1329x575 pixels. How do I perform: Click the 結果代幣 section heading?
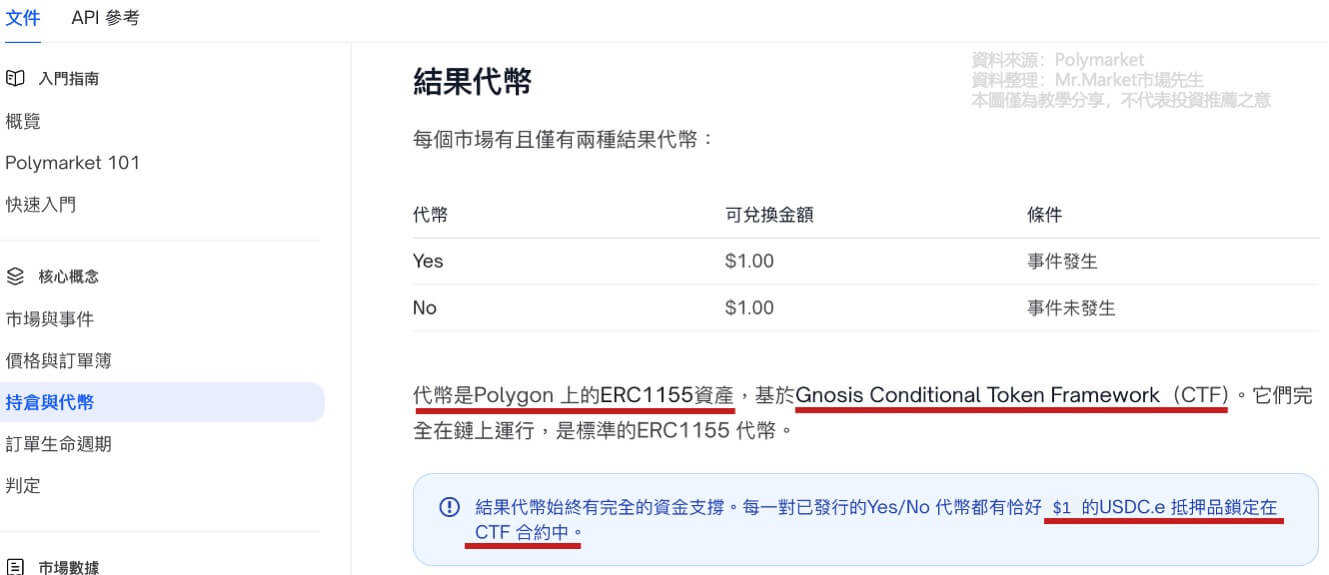coord(472,82)
